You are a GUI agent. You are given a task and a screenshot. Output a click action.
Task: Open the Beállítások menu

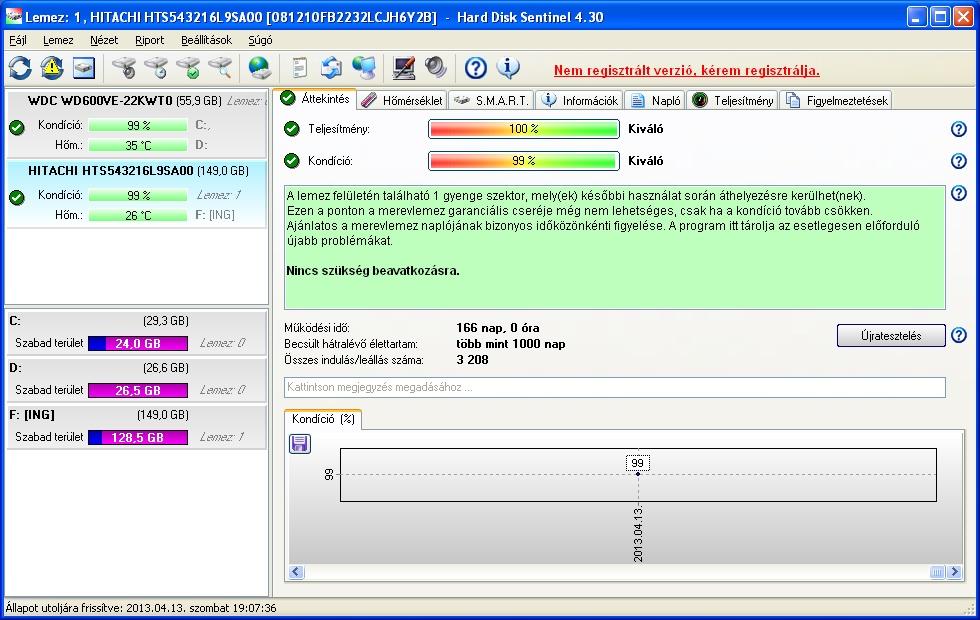[206, 40]
